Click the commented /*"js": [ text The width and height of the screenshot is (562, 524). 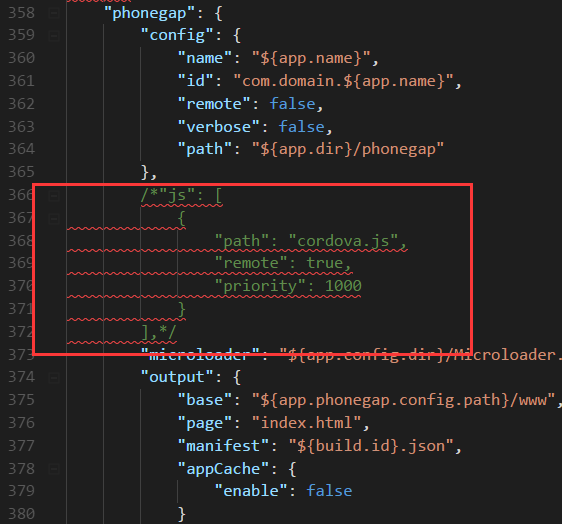pos(181,196)
